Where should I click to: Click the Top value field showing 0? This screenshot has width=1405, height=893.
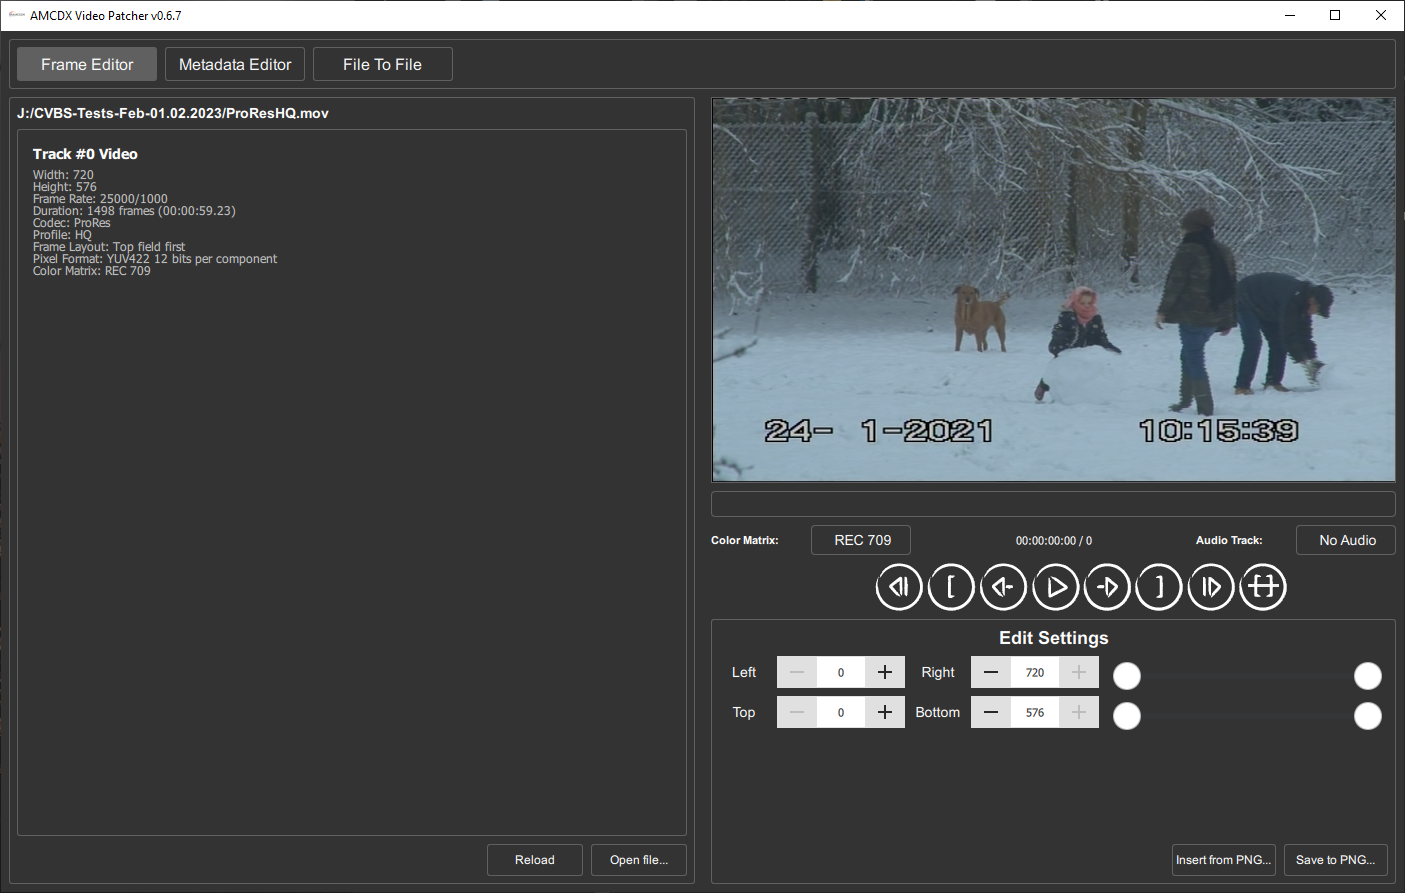pos(841,712)
